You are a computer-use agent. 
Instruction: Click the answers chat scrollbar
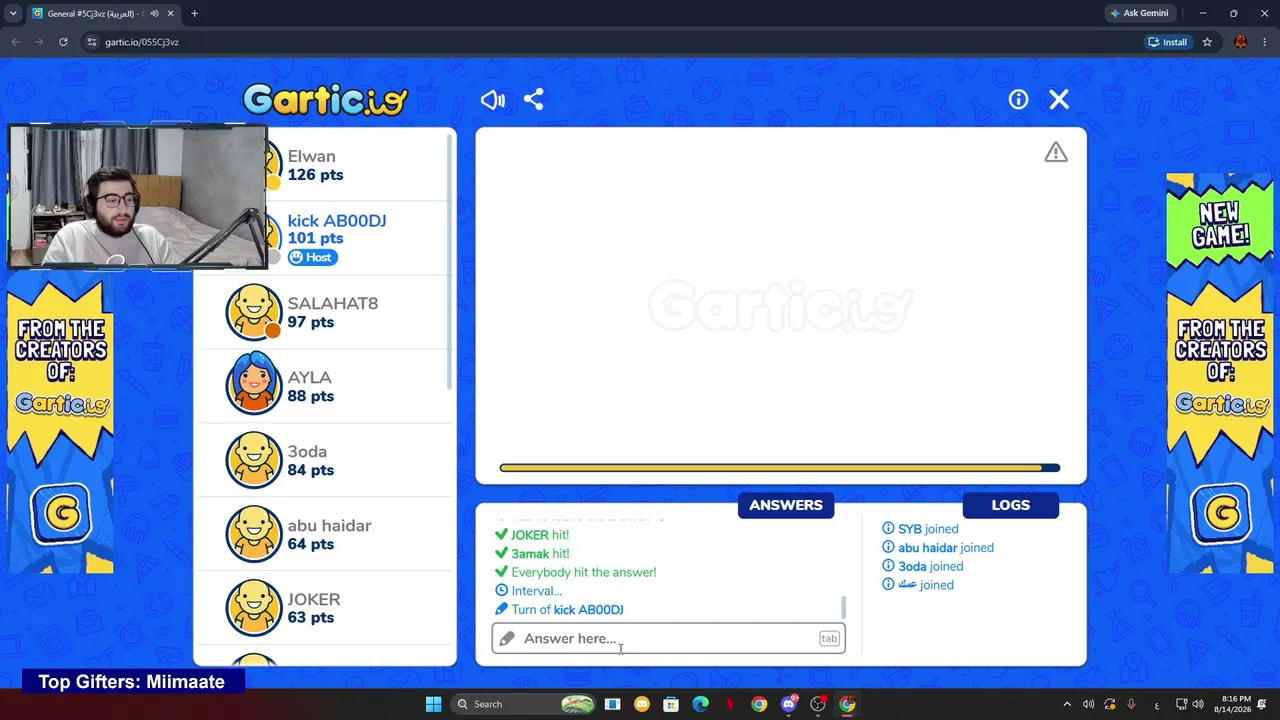844,606
